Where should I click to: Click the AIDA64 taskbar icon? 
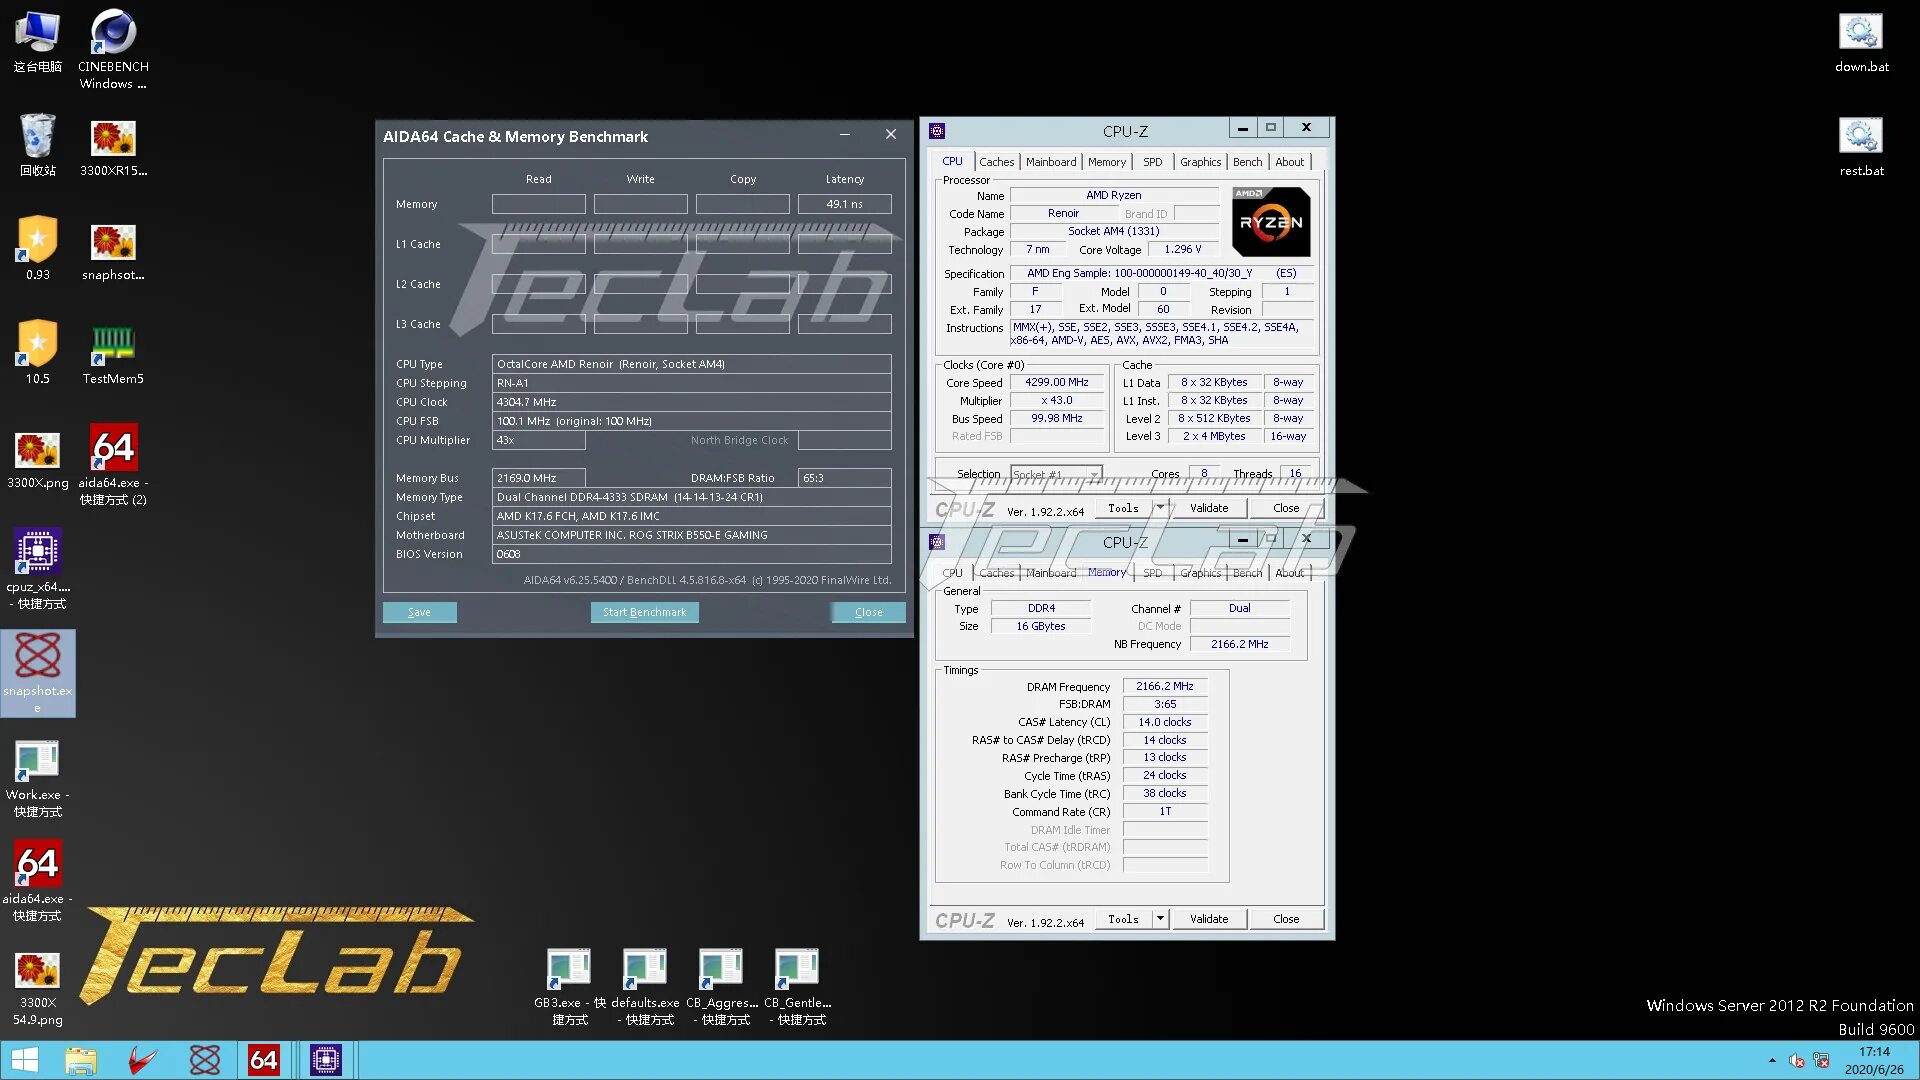pyautogui.click(x=264, y=1060)
